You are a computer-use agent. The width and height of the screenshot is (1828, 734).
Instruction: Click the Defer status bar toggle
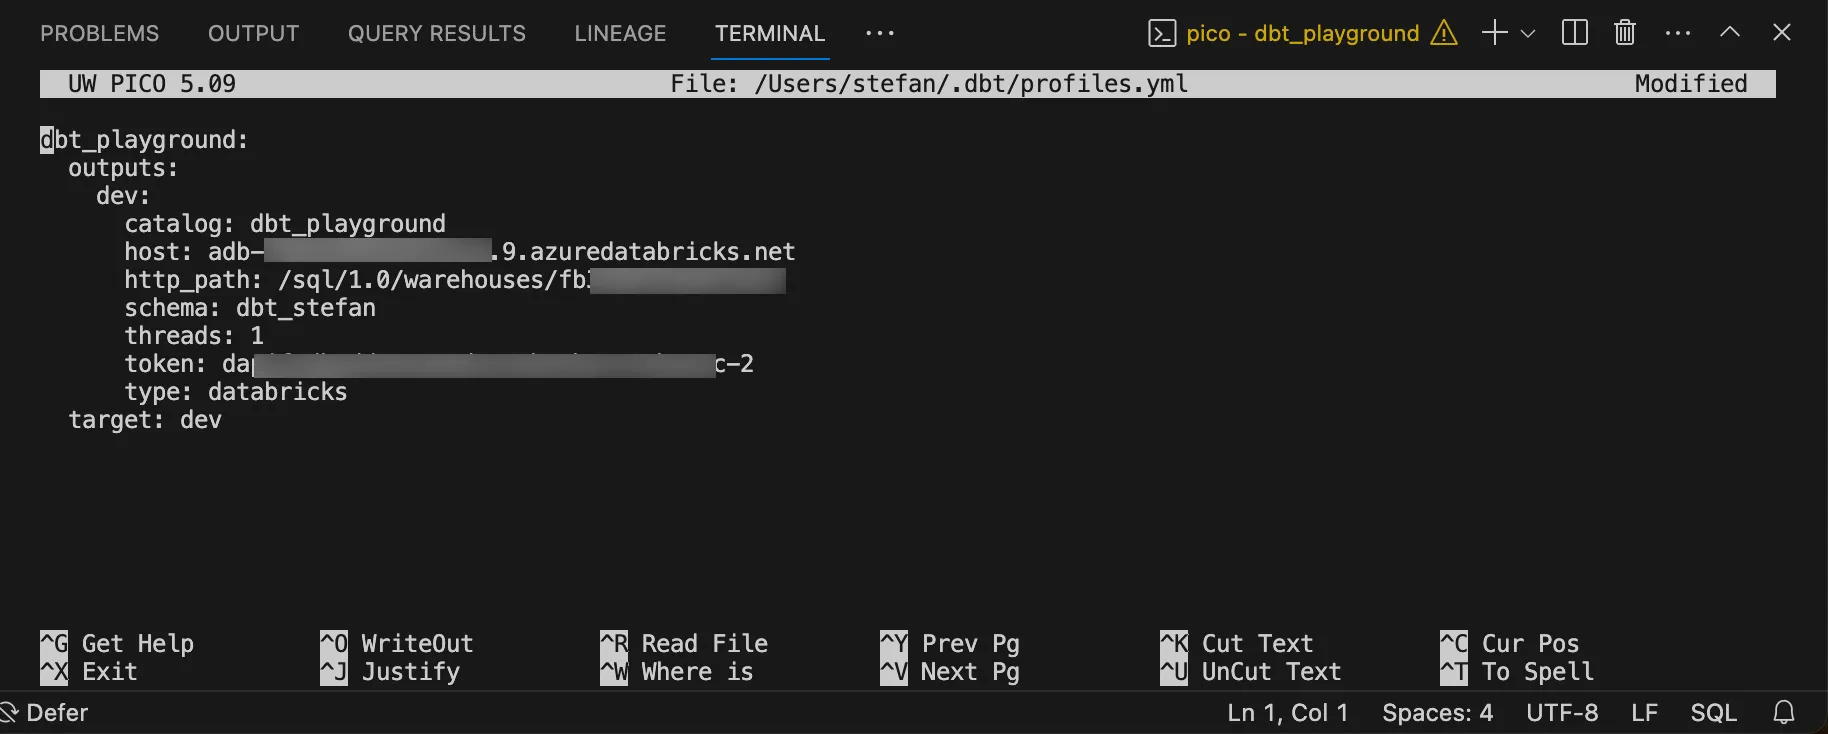click(46, 713)
